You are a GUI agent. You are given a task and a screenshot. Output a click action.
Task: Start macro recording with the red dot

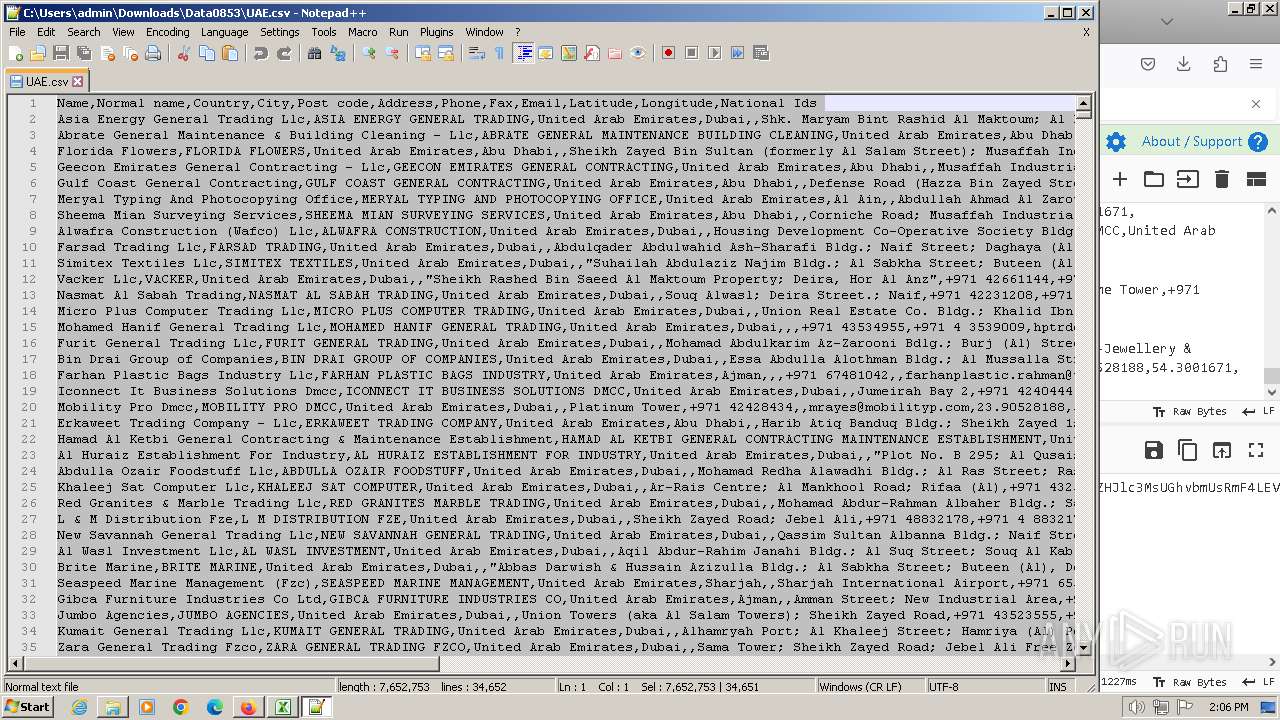[x=669, y=53]
